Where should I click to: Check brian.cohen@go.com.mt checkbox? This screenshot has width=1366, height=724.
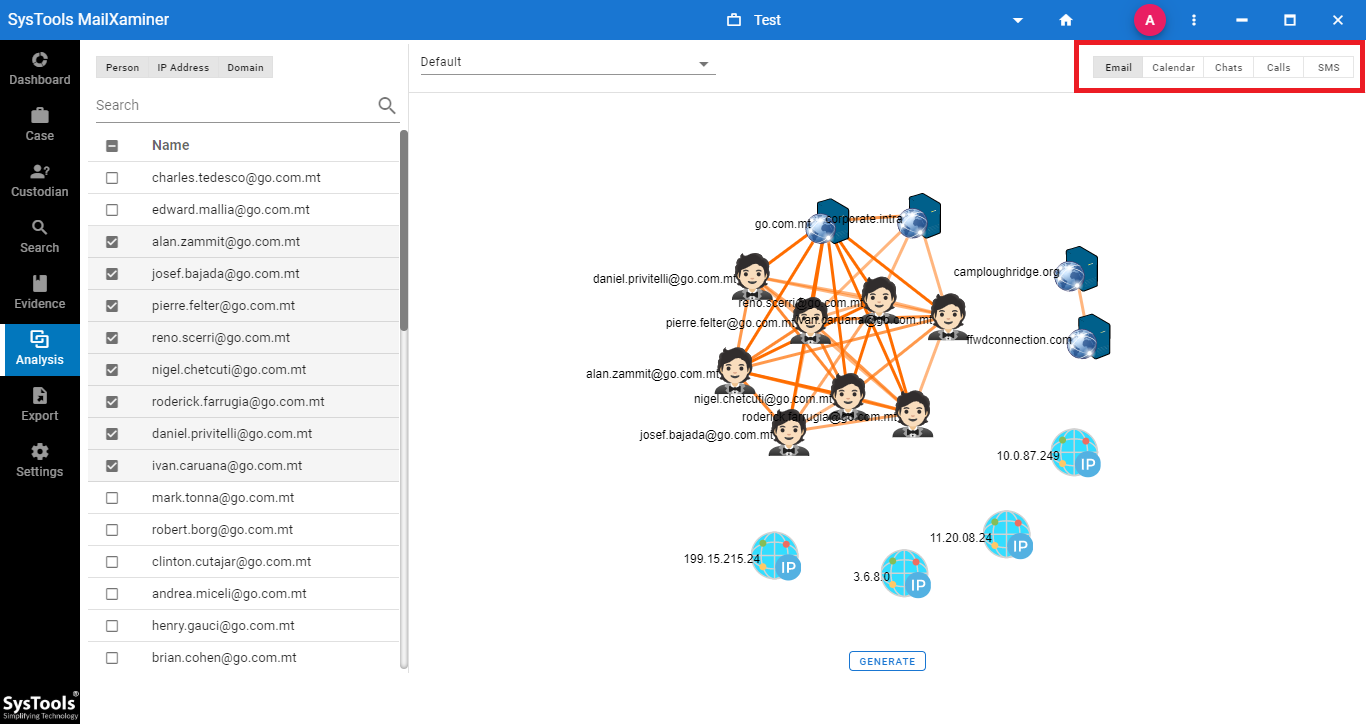(112, 658)
